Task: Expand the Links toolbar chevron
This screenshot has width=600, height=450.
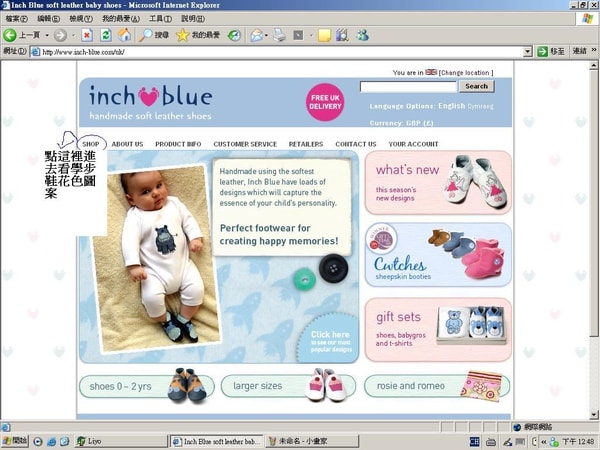Action: coord(594,50)
